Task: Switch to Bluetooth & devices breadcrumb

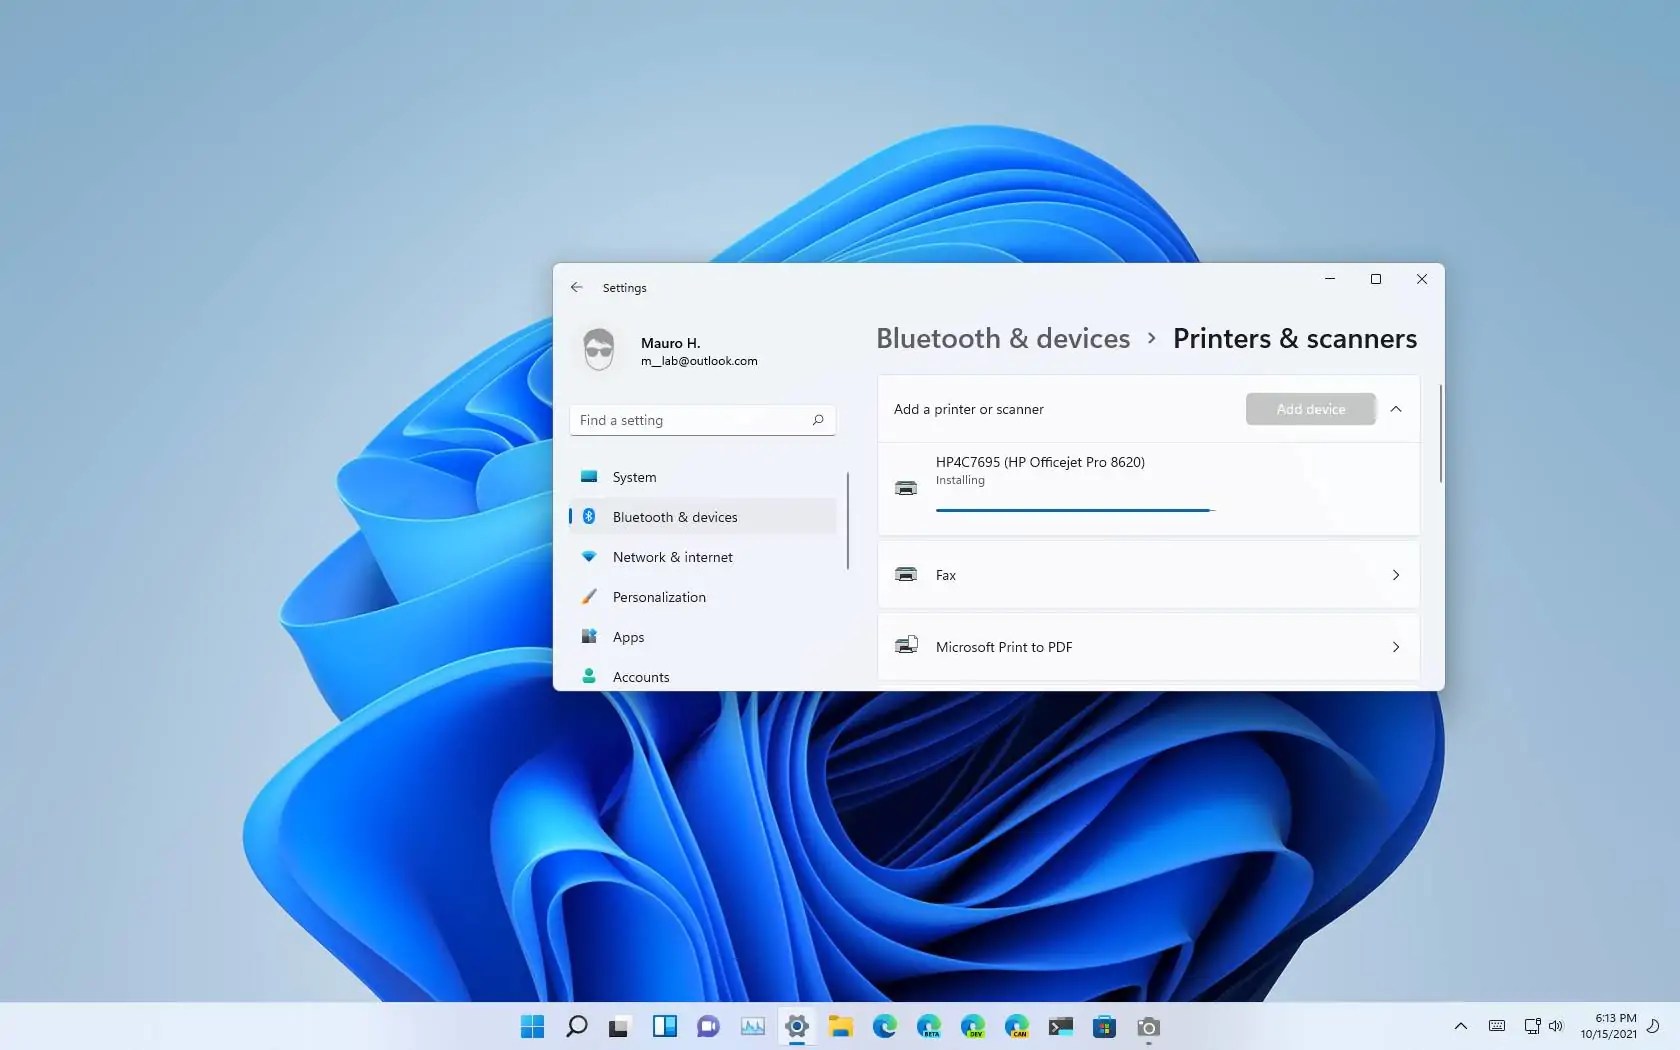Action: click(x=1001, y=338)
